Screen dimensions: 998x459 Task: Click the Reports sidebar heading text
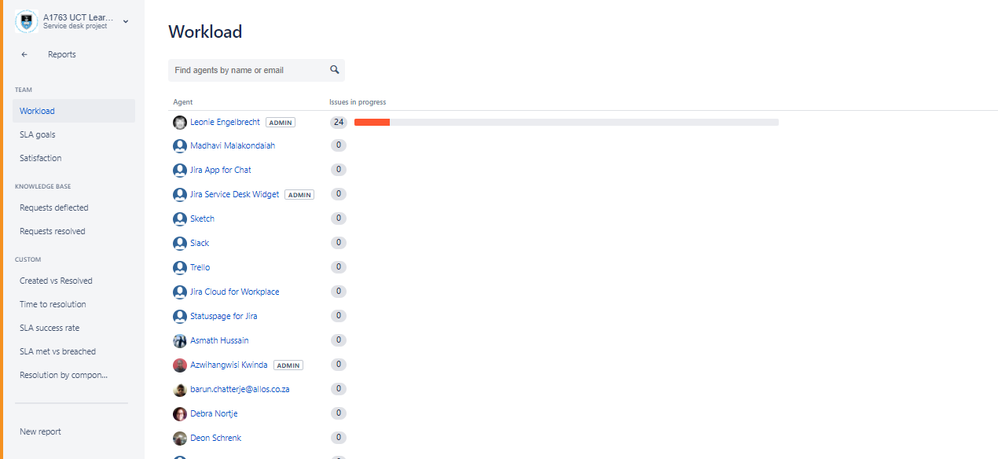(62, 55)
